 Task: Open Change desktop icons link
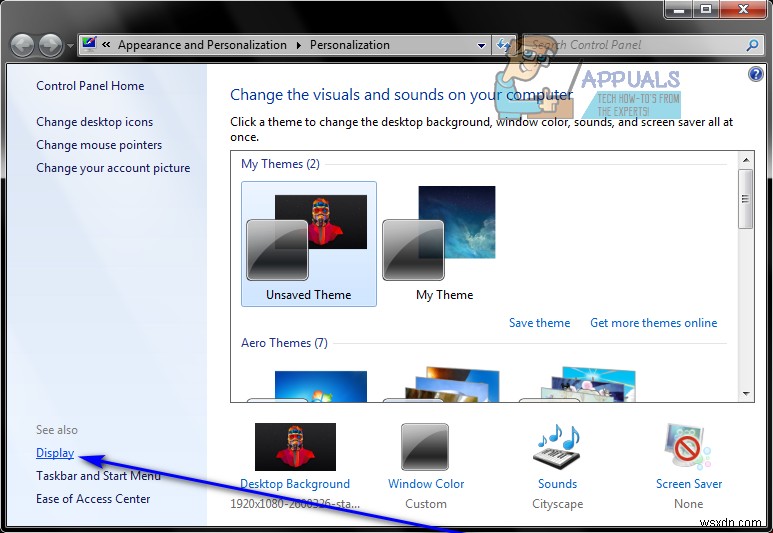pos(95,122)
